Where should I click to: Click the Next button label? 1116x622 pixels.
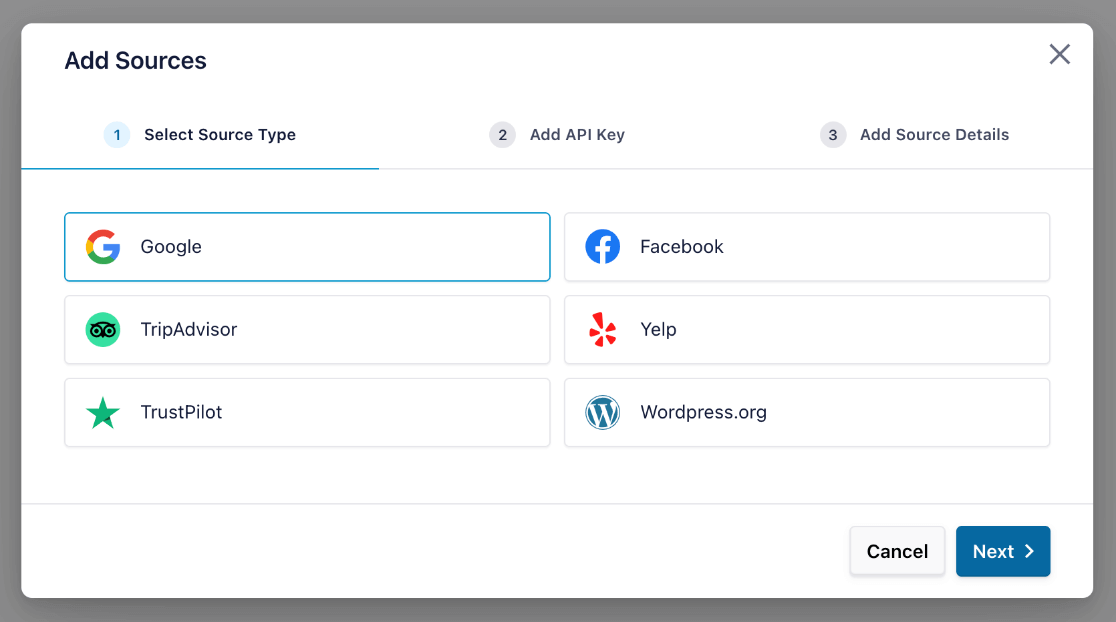993,552
